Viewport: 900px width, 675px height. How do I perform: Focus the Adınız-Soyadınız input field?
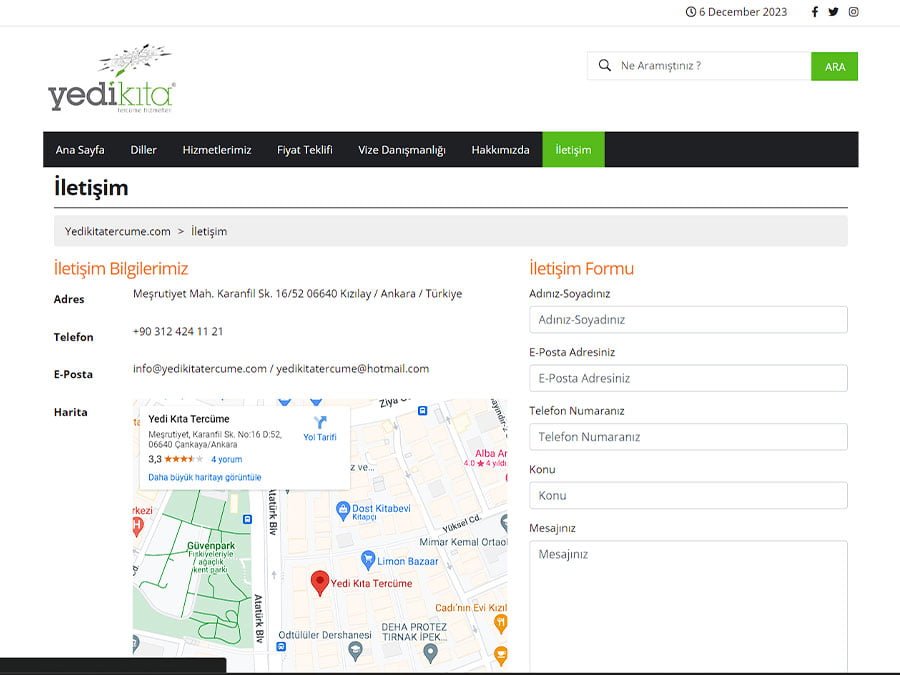click(688, 320)
